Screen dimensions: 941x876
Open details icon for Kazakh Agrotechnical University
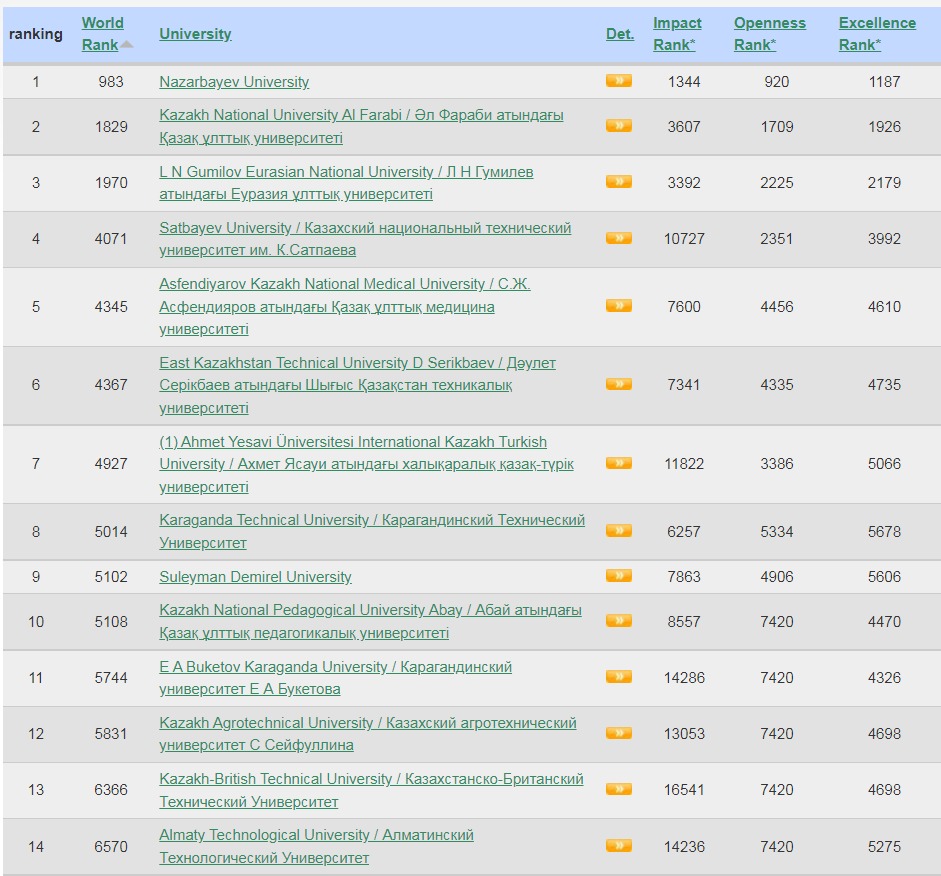coord(618,733)
